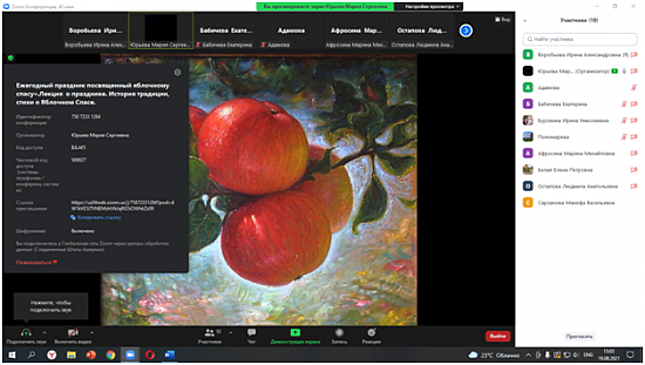Click the Пригласить button in participants panel
Viewport: 645px width, 365px height.
point(579,337)
